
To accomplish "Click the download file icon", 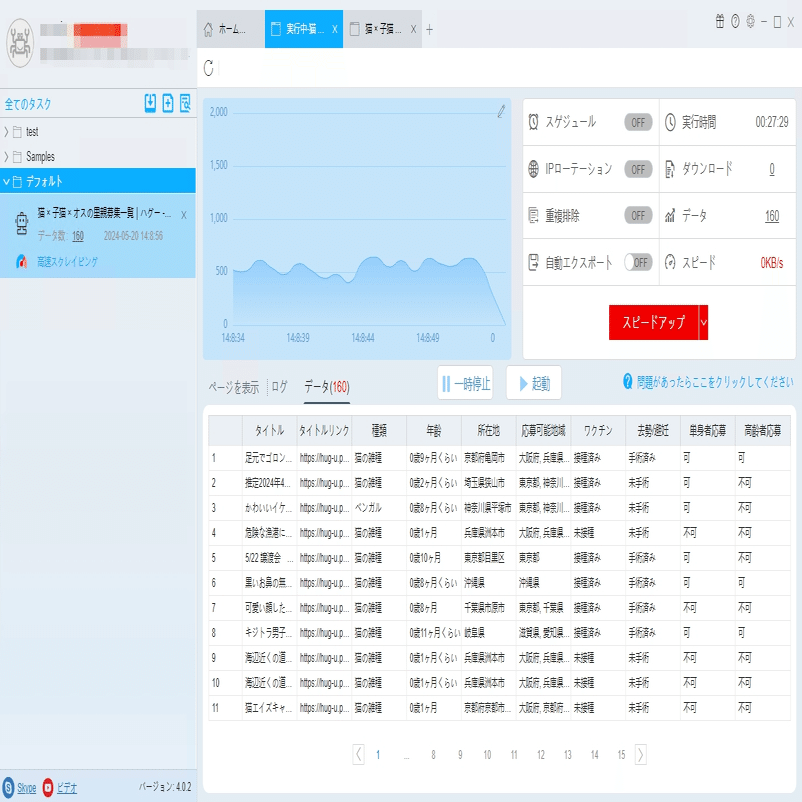I will pyautogui.click(x=670, y=169).
